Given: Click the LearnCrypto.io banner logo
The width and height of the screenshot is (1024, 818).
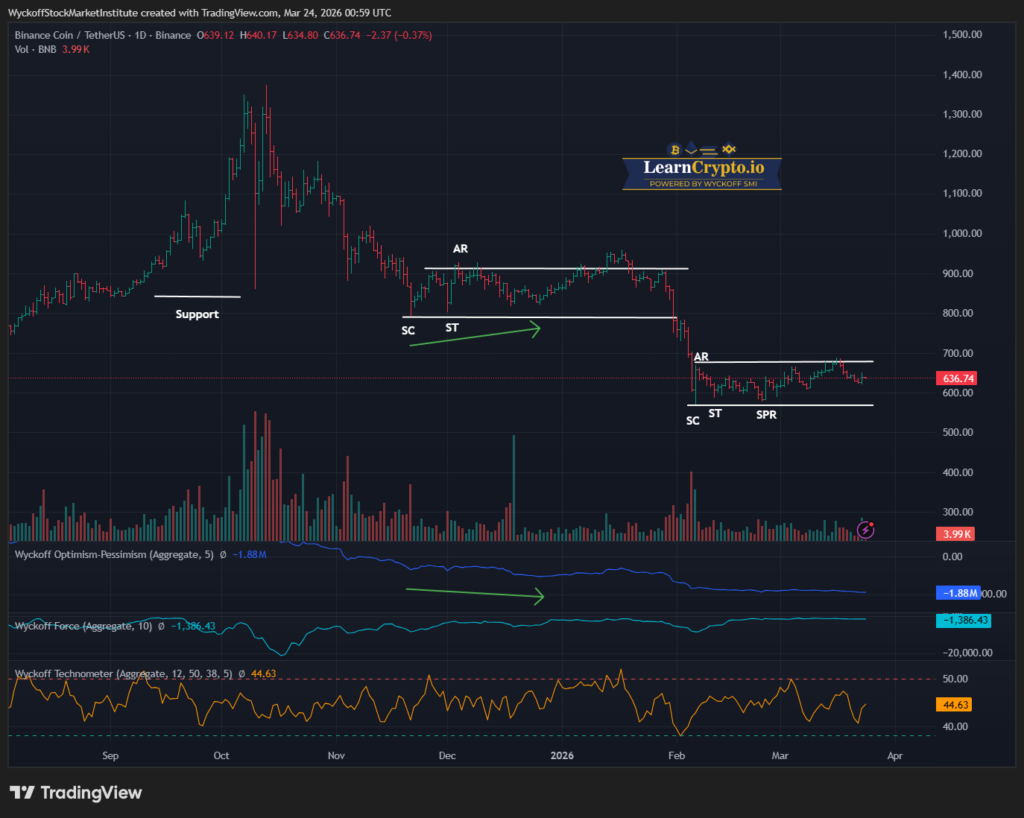Looking at the screenshot, I should point(700,170).
